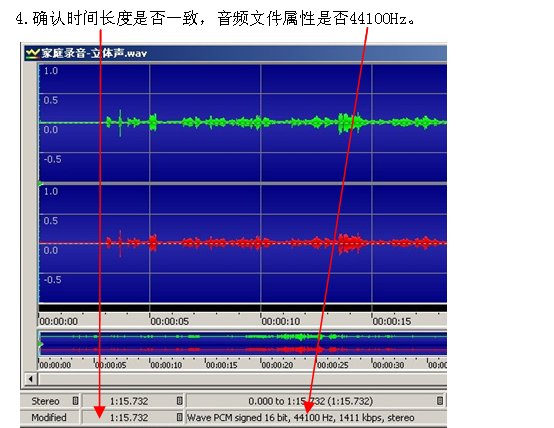Click the 00:00:10 mark on main ruler
Screen dimensions: 554x428
pyautogui.click(x=281, y=321)
